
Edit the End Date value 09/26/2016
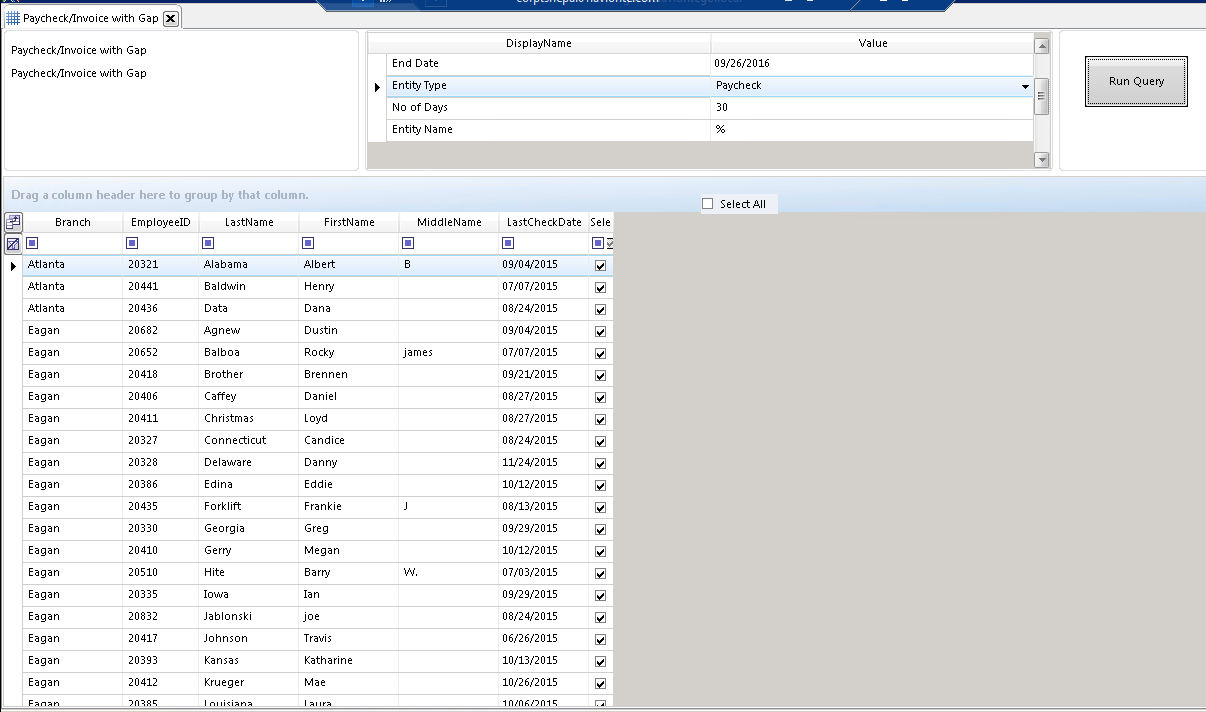[872, 63]
